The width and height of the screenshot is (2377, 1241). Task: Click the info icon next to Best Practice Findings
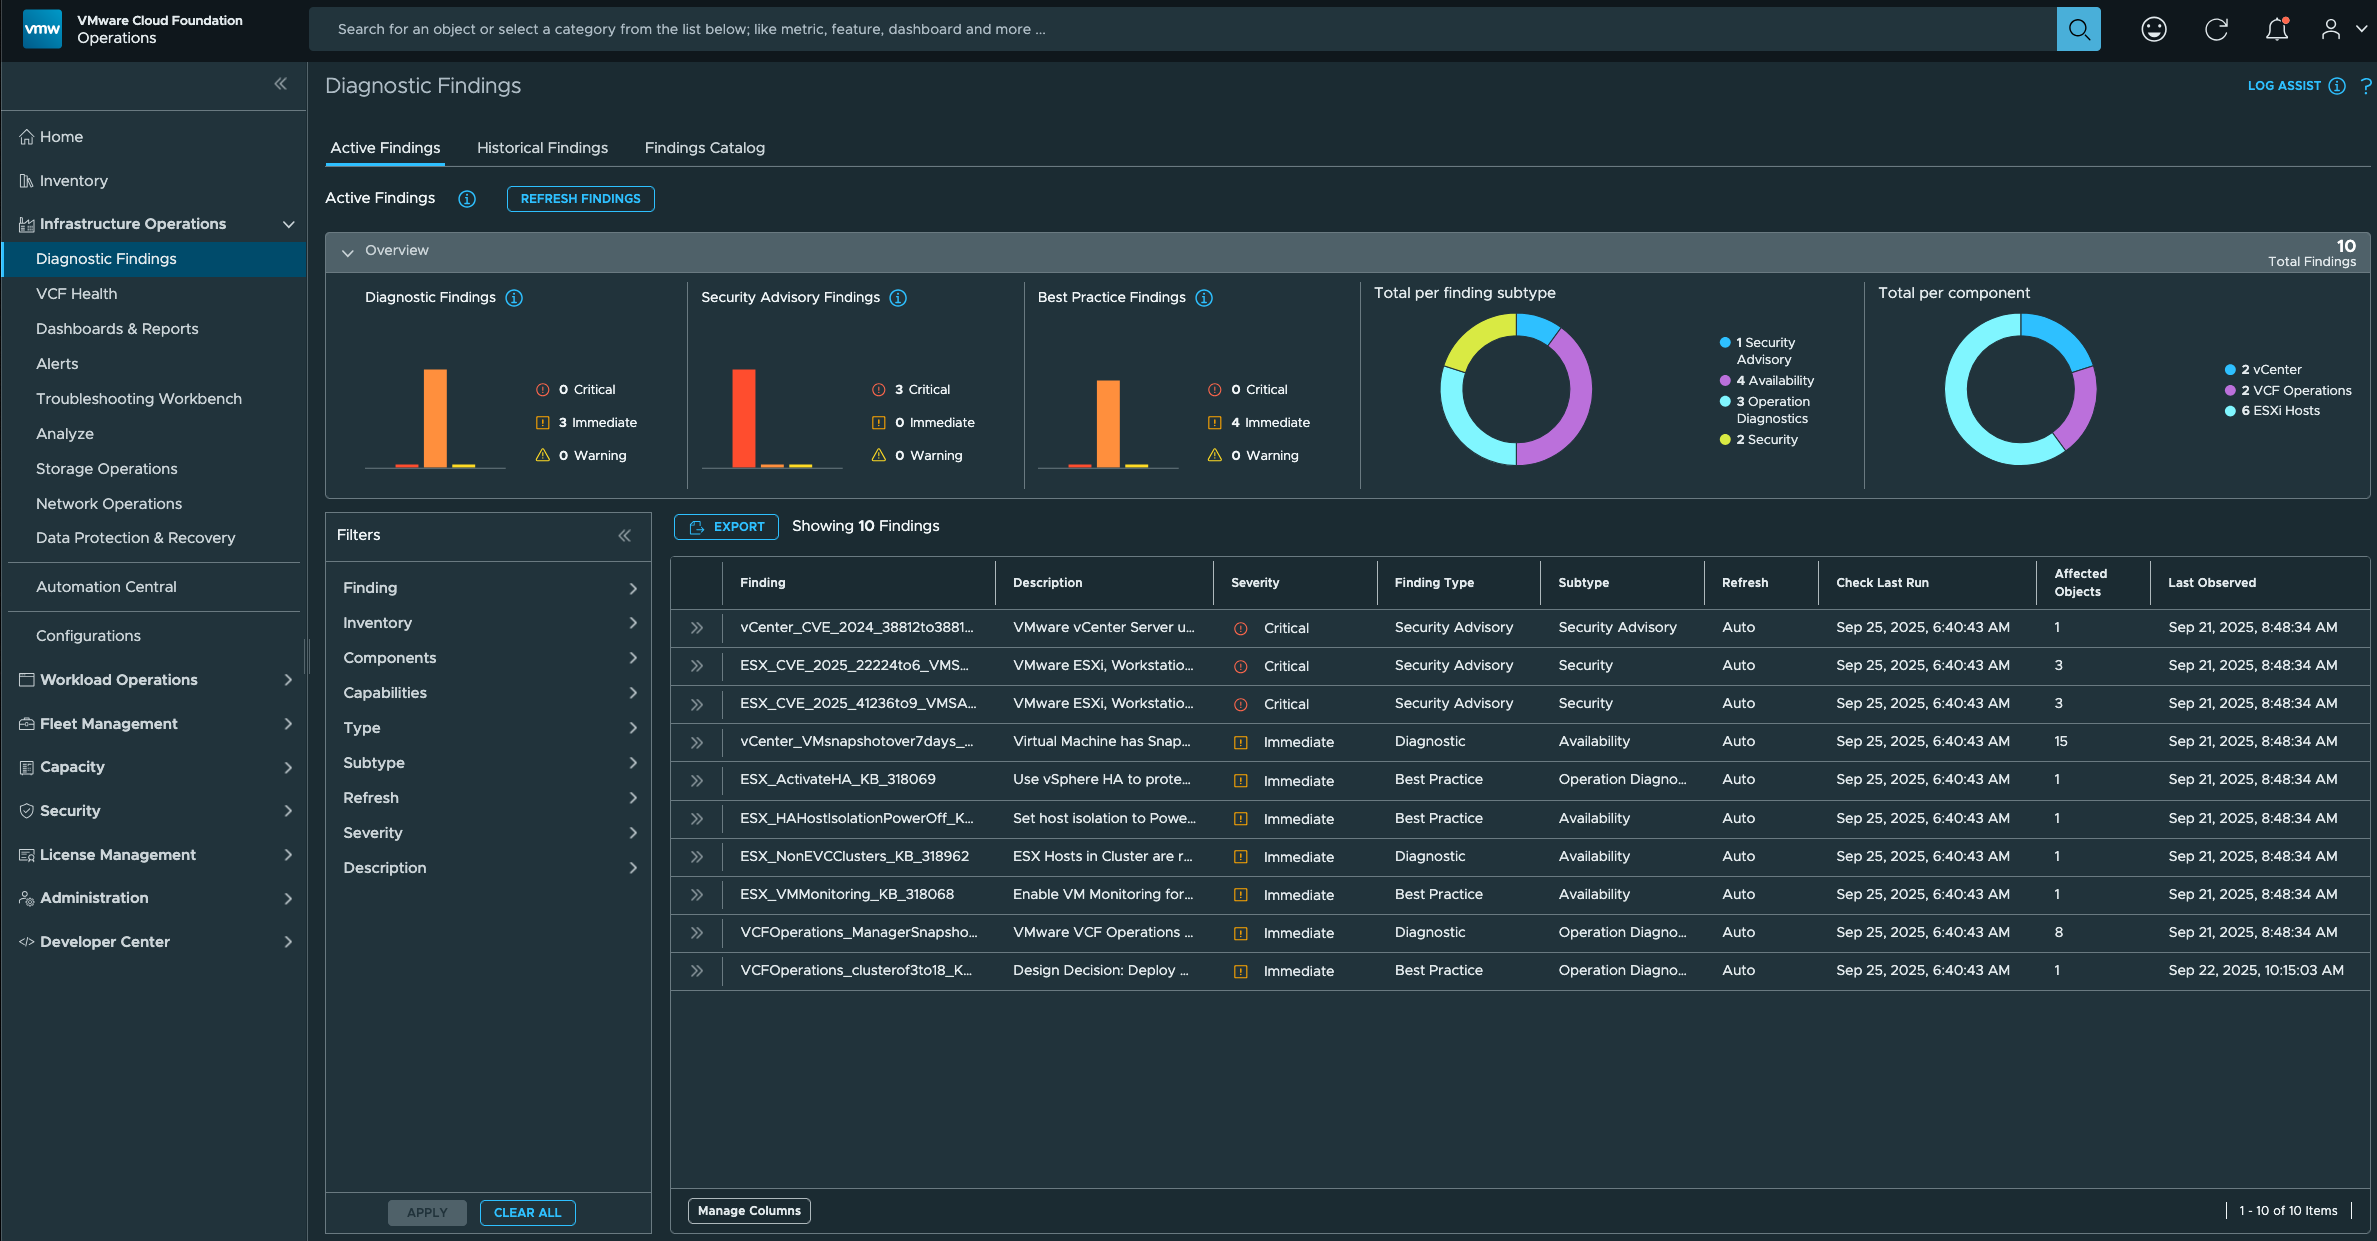pos(1204,297)
